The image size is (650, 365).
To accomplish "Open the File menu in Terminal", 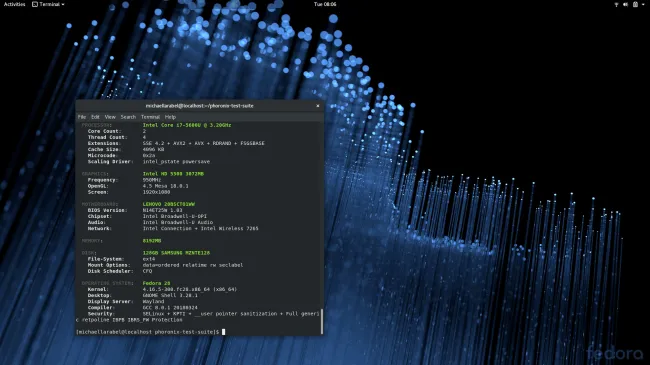I will point(82,117).
